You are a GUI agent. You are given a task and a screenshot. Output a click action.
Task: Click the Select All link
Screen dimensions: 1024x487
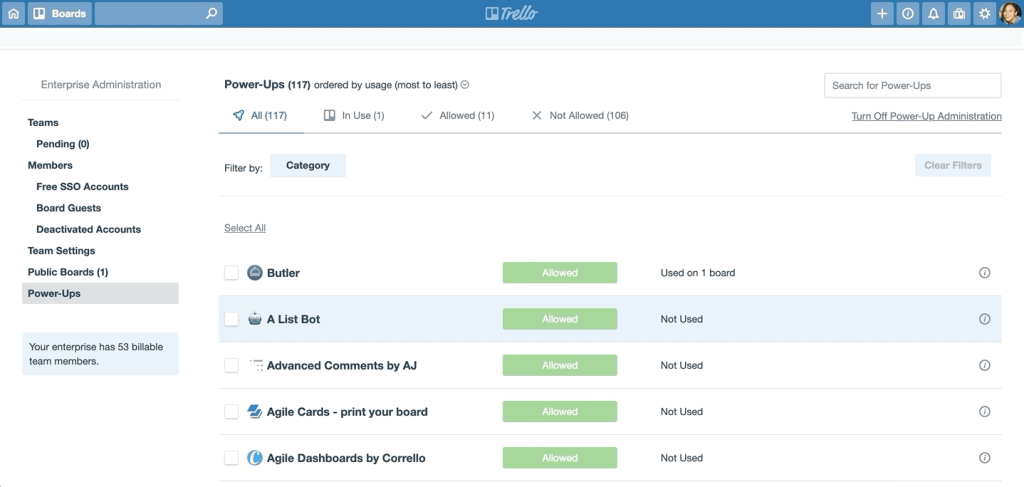245,228
